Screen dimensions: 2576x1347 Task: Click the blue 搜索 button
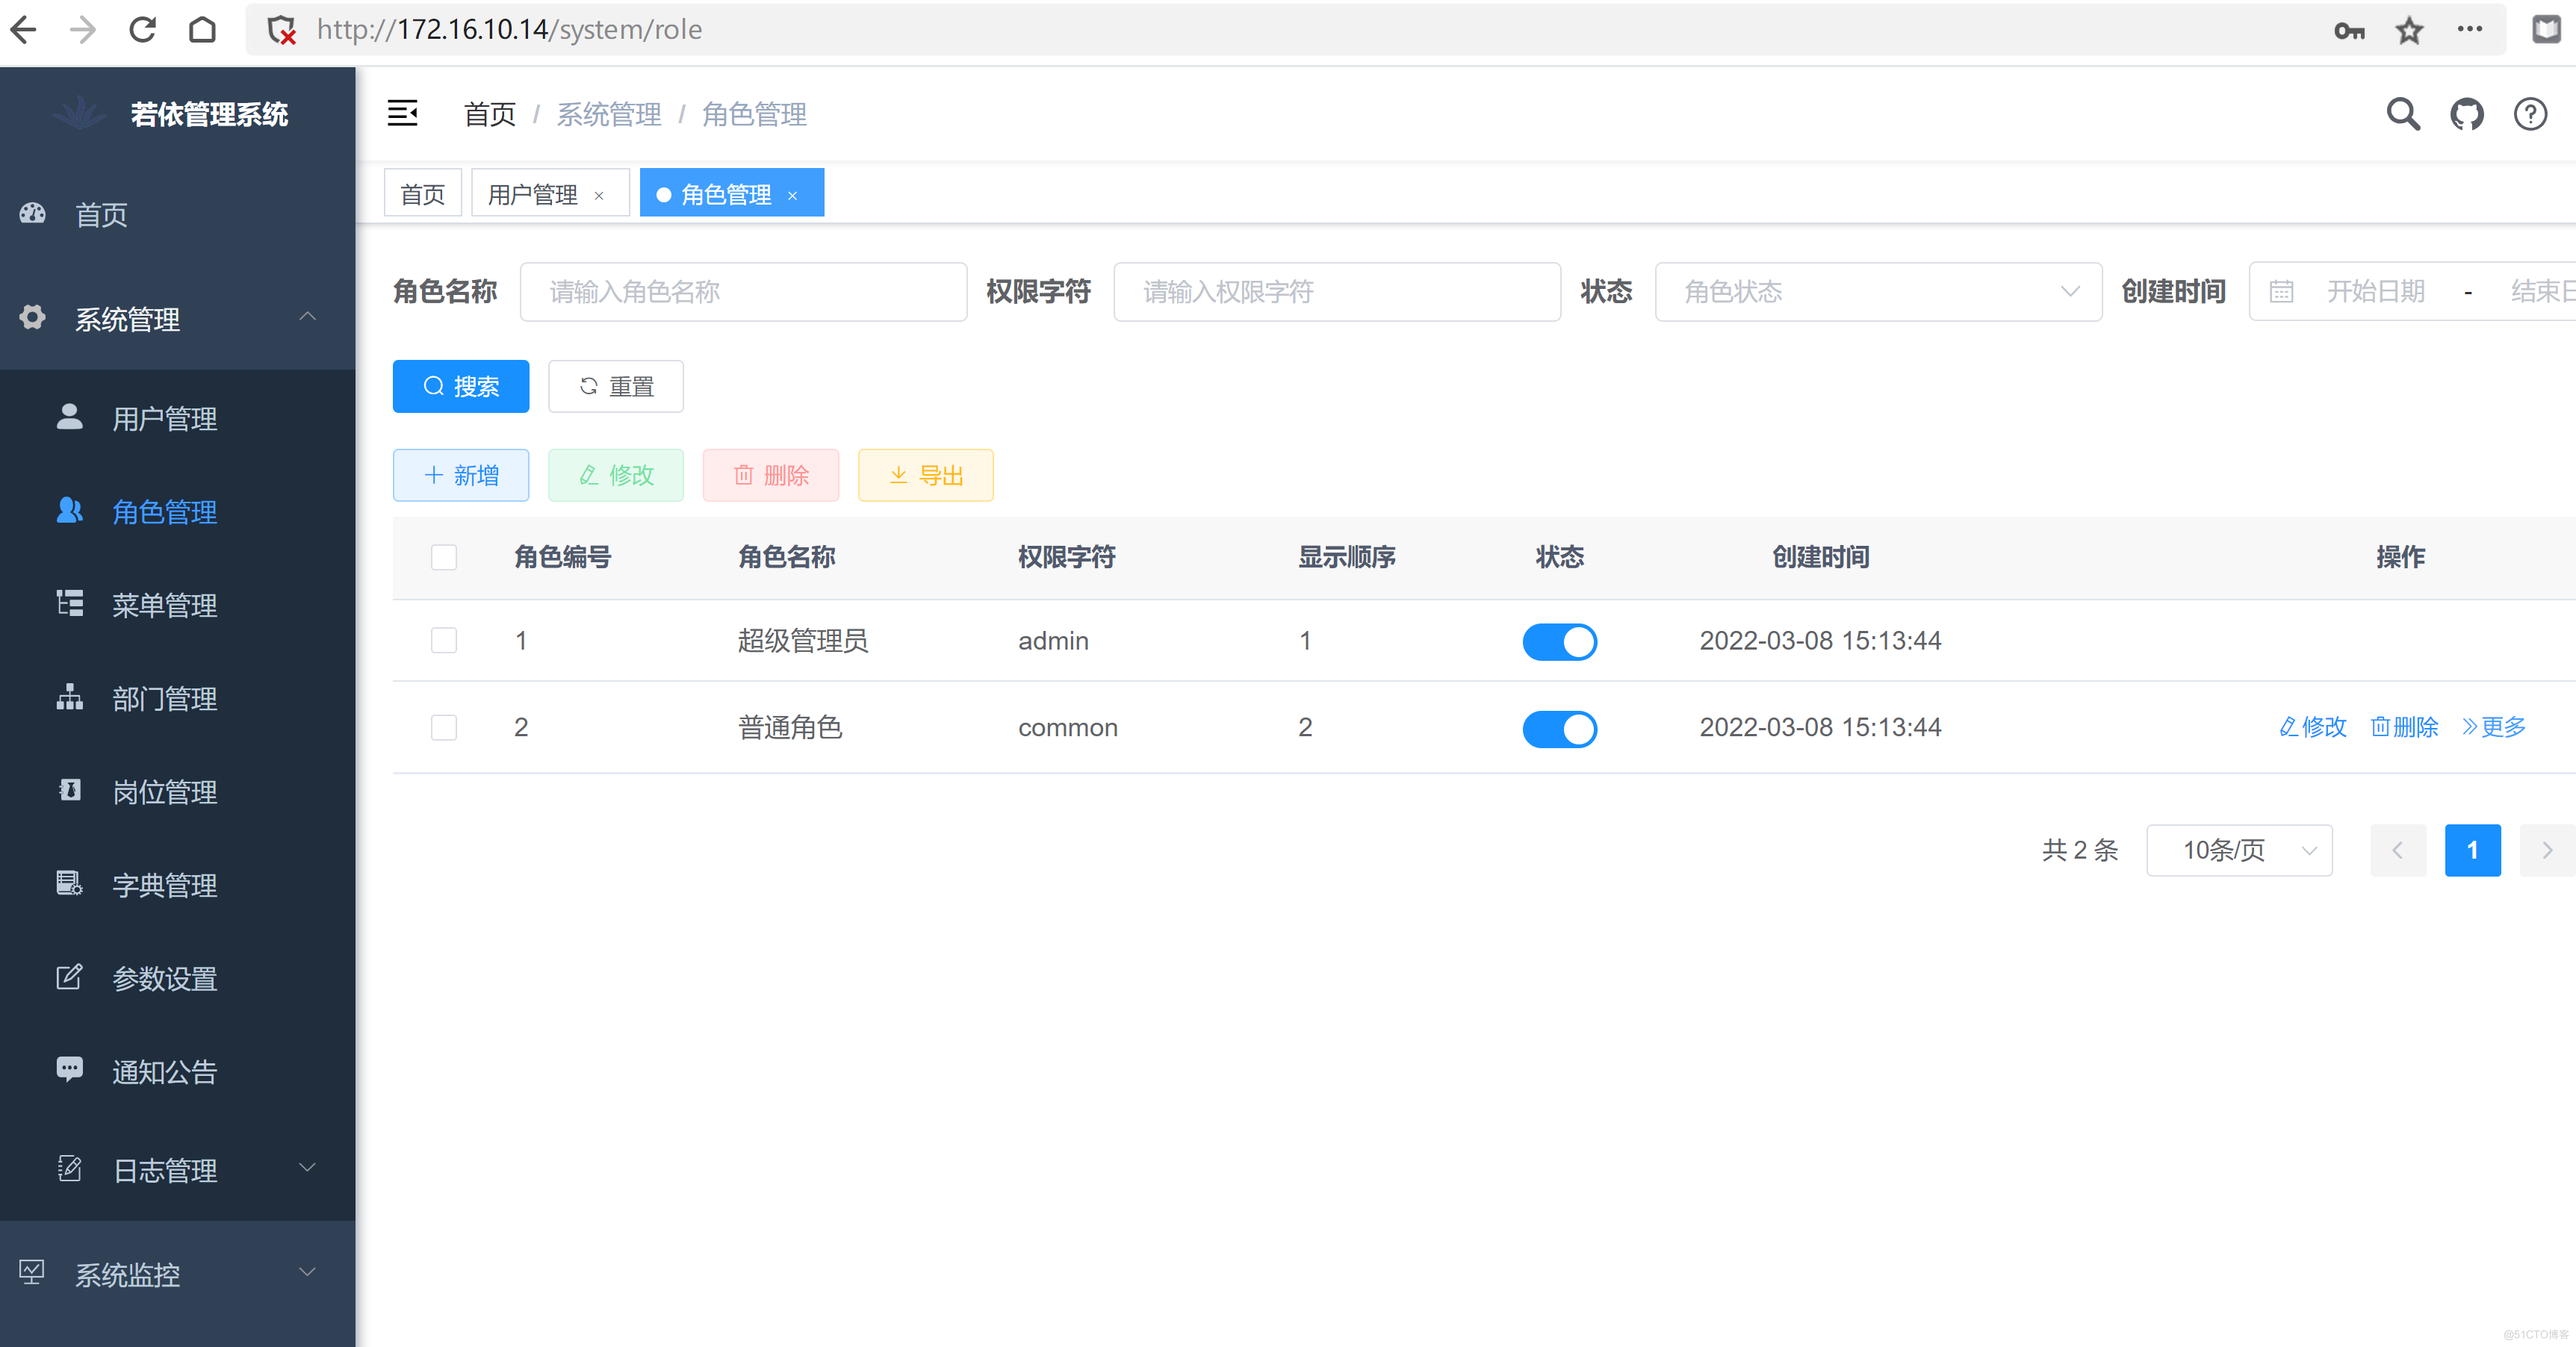tap(461, 386)
